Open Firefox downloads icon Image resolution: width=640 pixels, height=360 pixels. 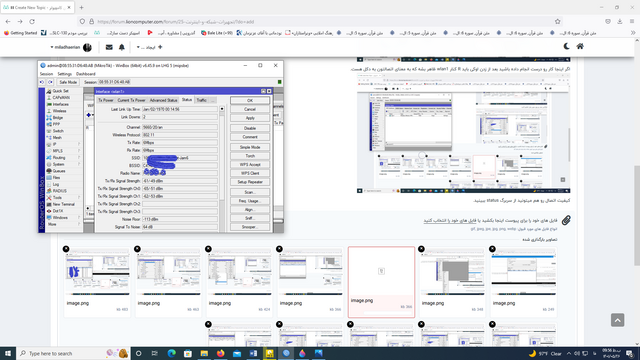pos(620,22)
